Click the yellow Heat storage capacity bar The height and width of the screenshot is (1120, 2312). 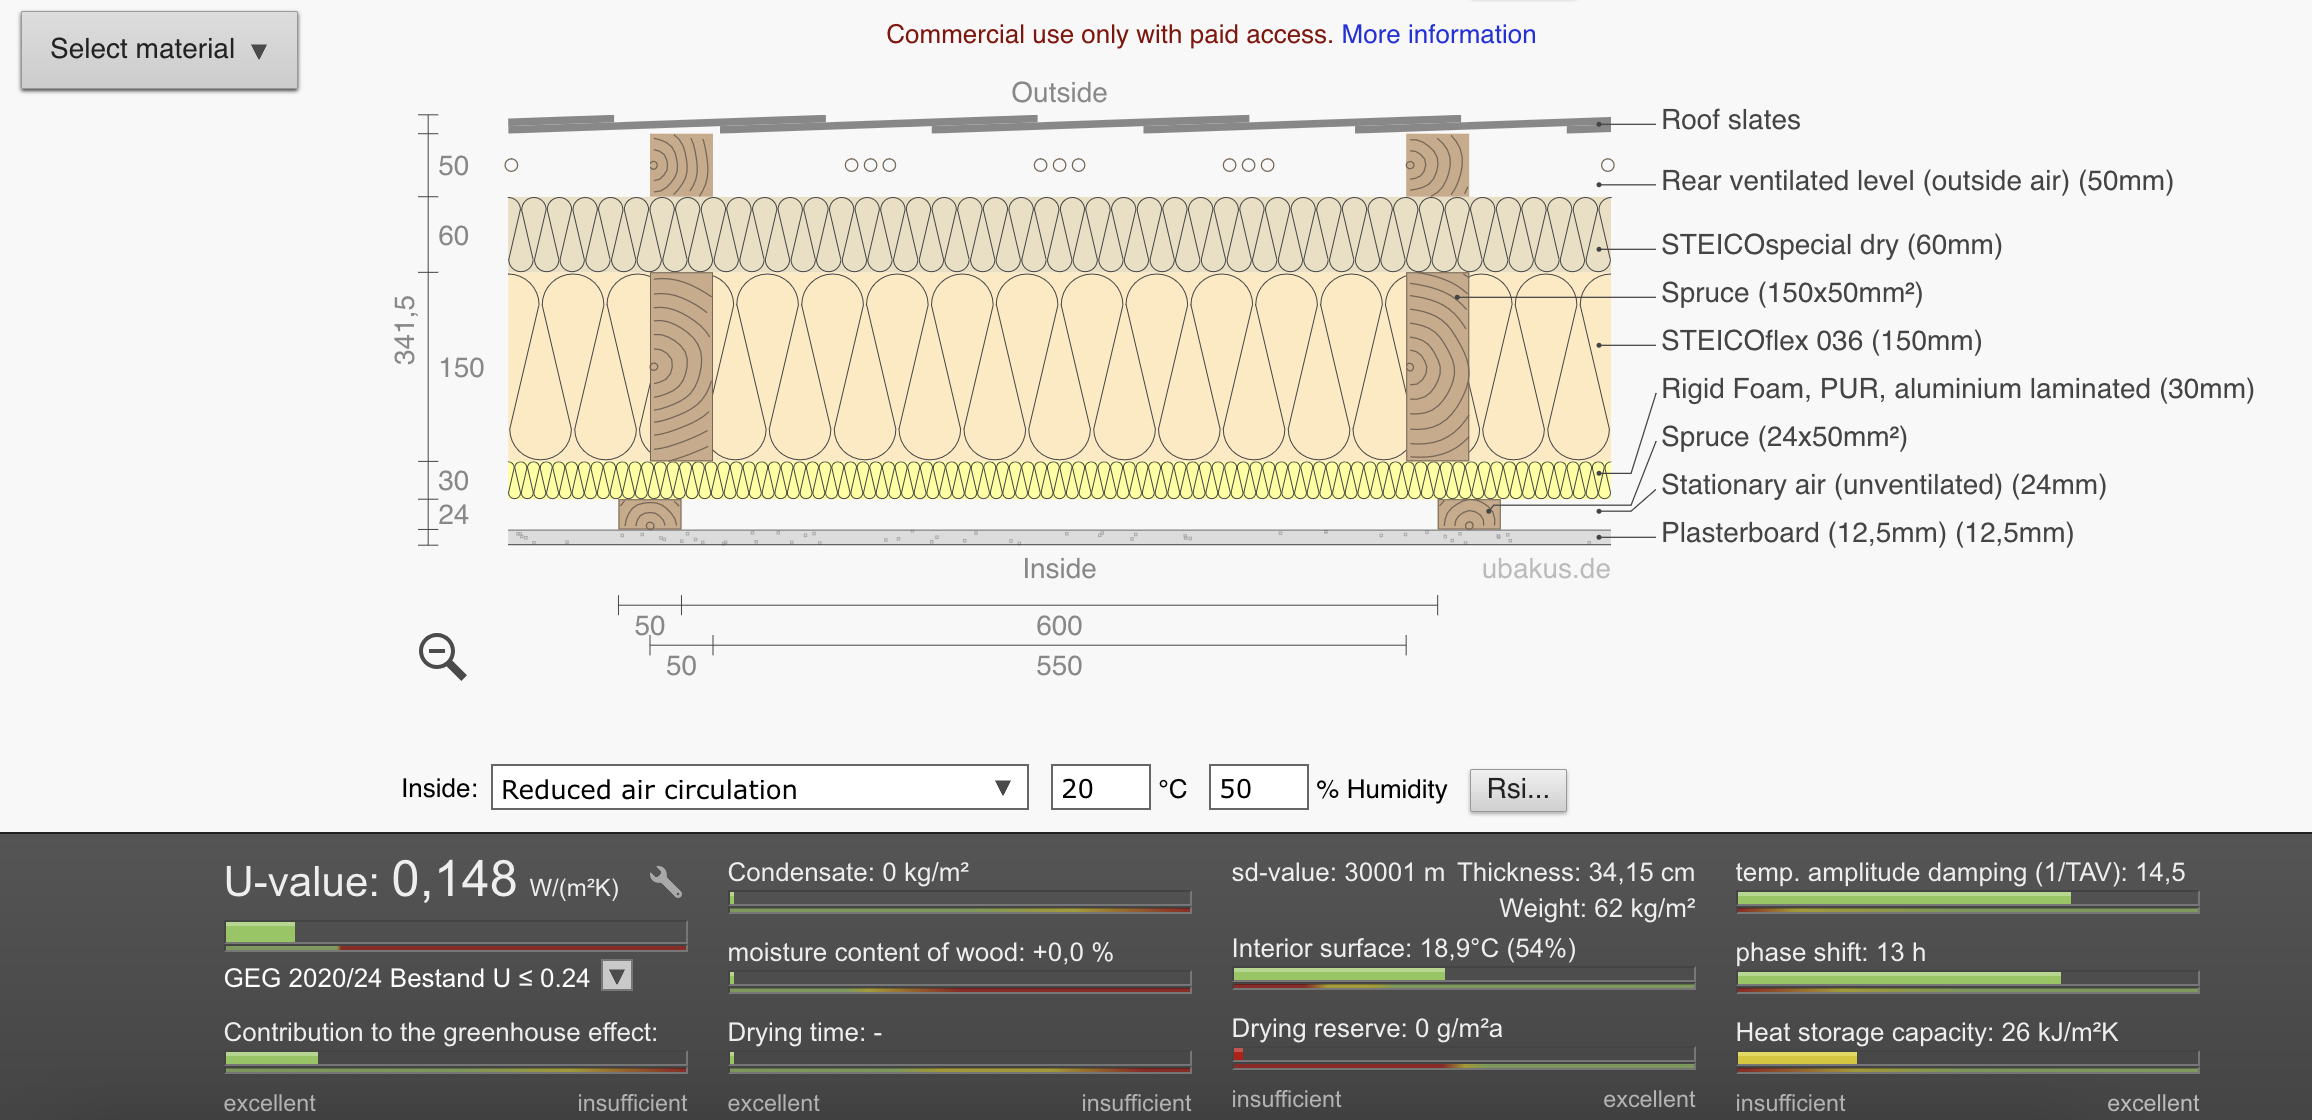click(1797, 1058)
